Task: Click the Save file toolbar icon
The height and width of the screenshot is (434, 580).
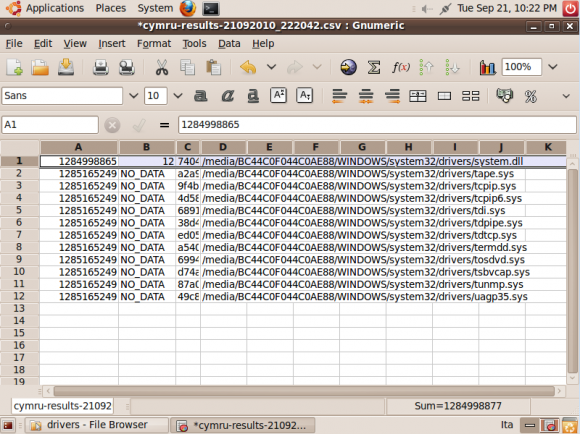Action: point(65,67)
